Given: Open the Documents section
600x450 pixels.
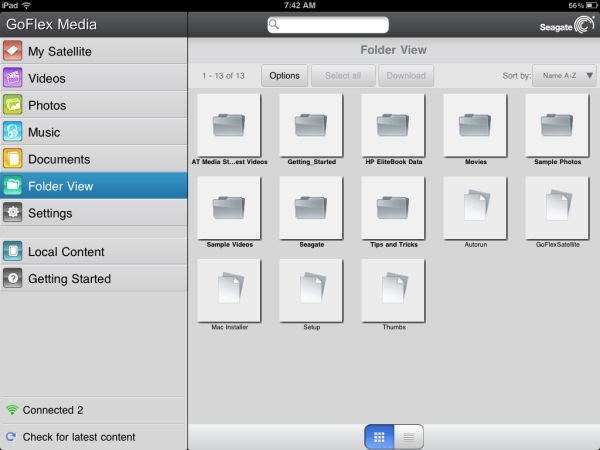Looking at the screenshot, I should (x=94, y=159).
